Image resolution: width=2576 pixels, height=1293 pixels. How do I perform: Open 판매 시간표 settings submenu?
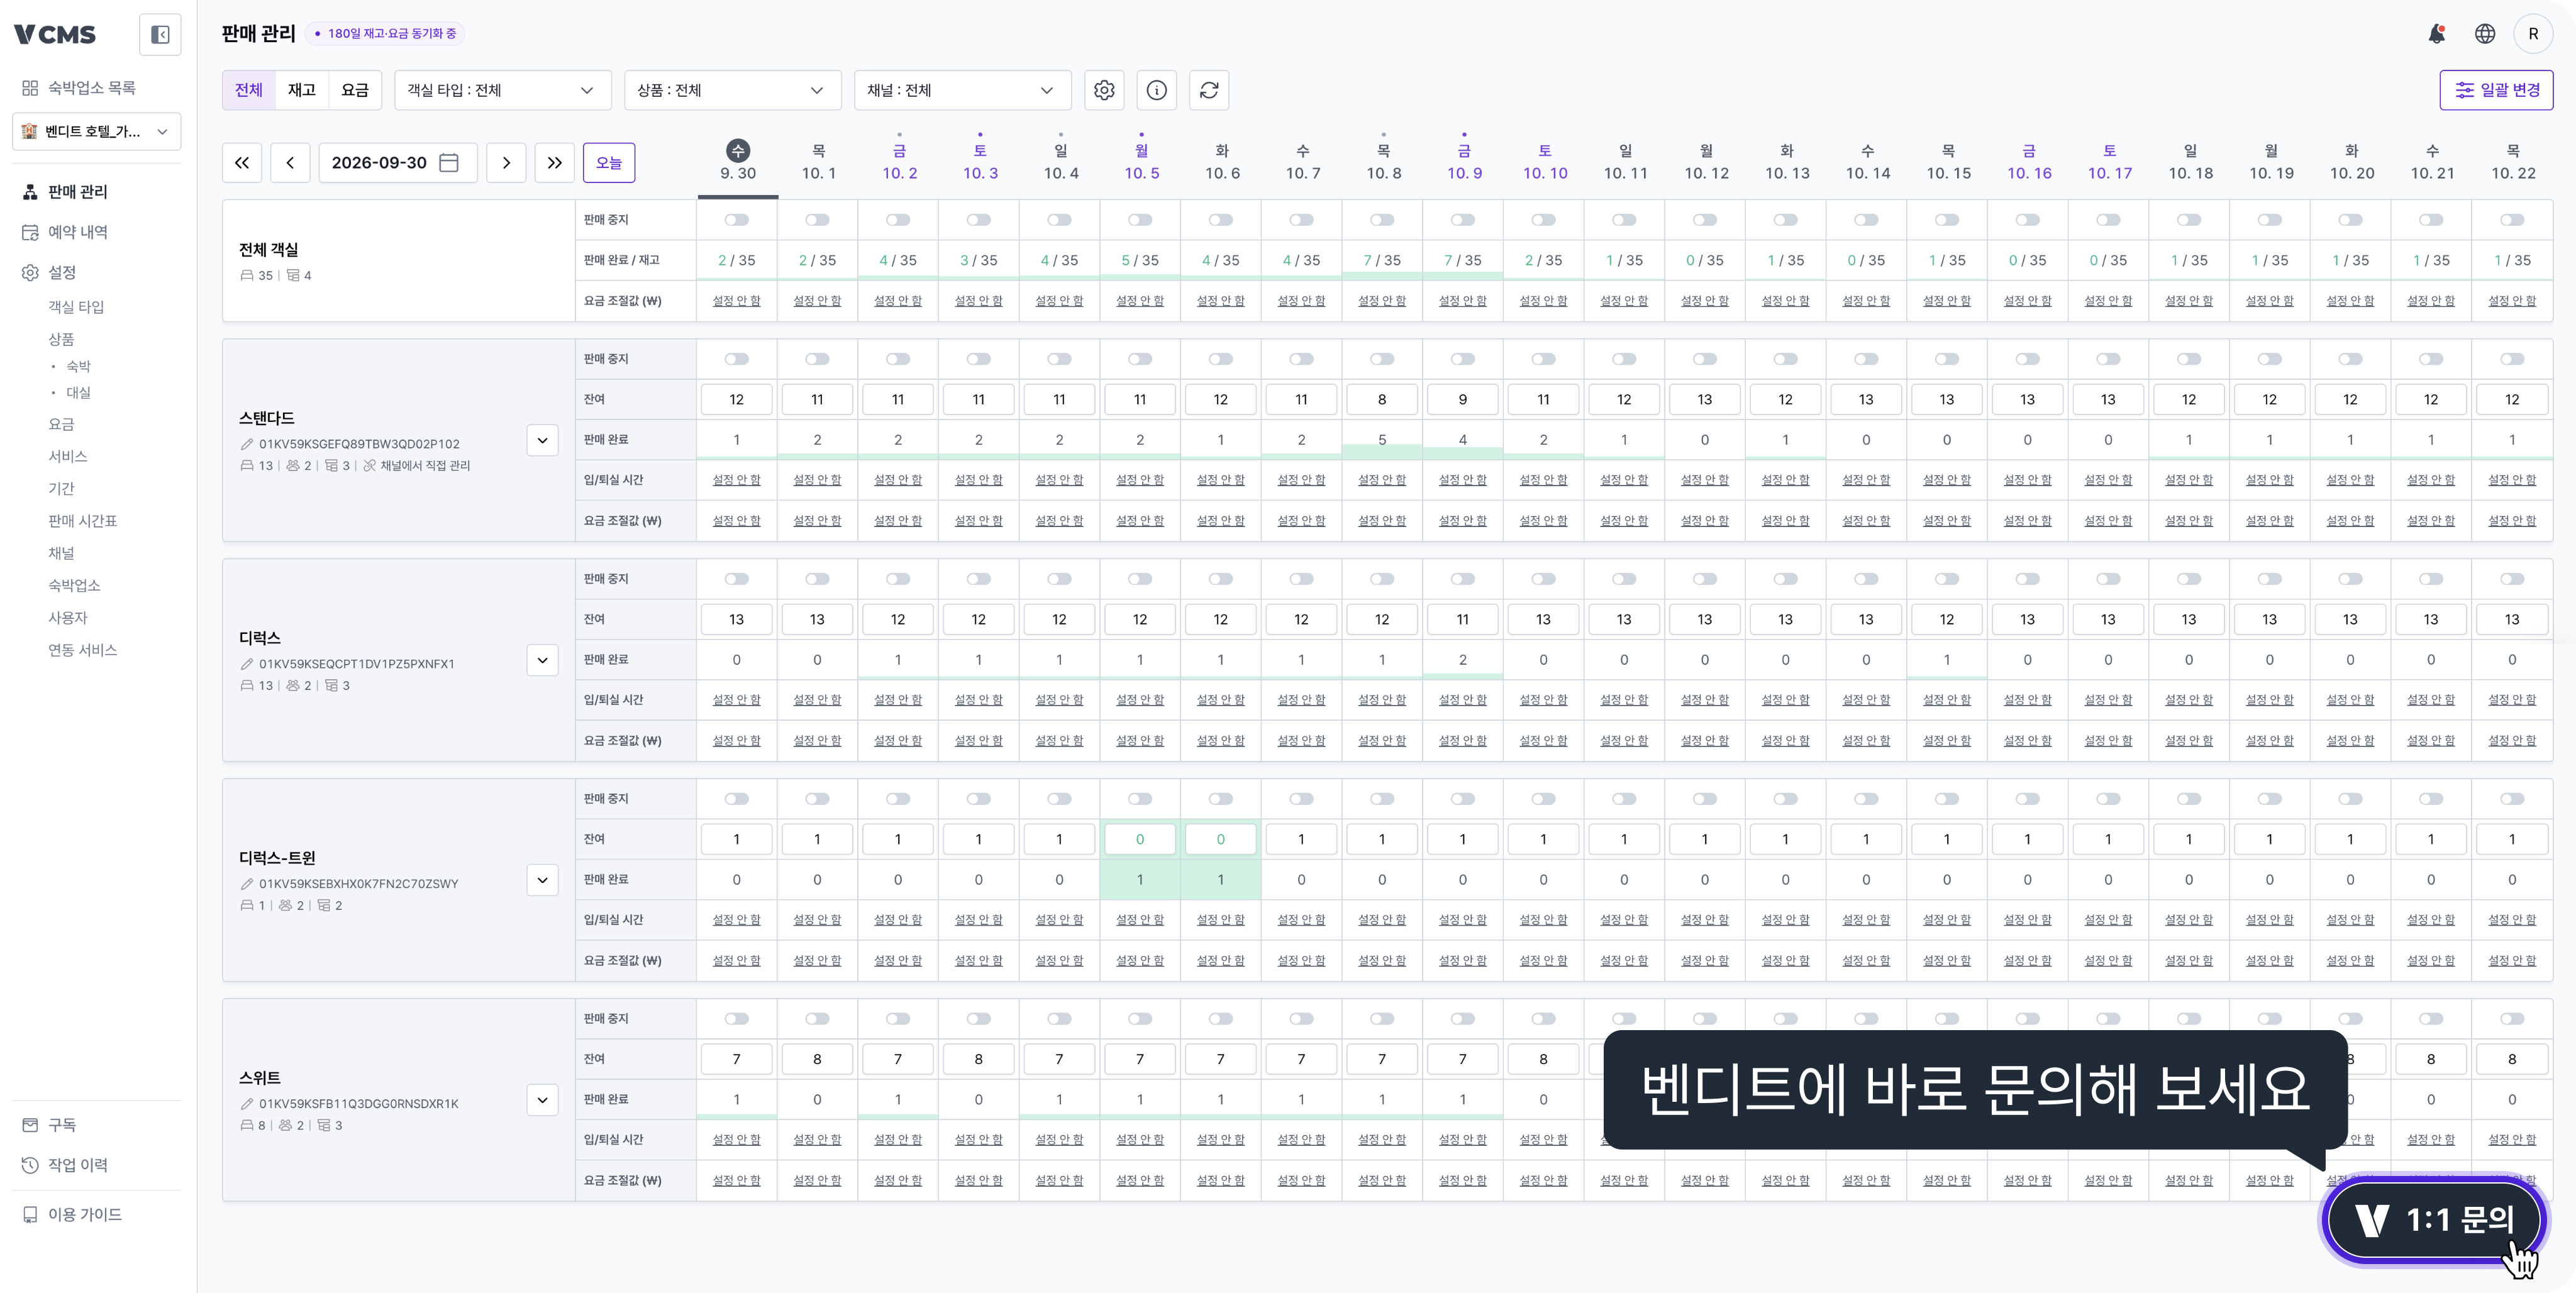83,521
